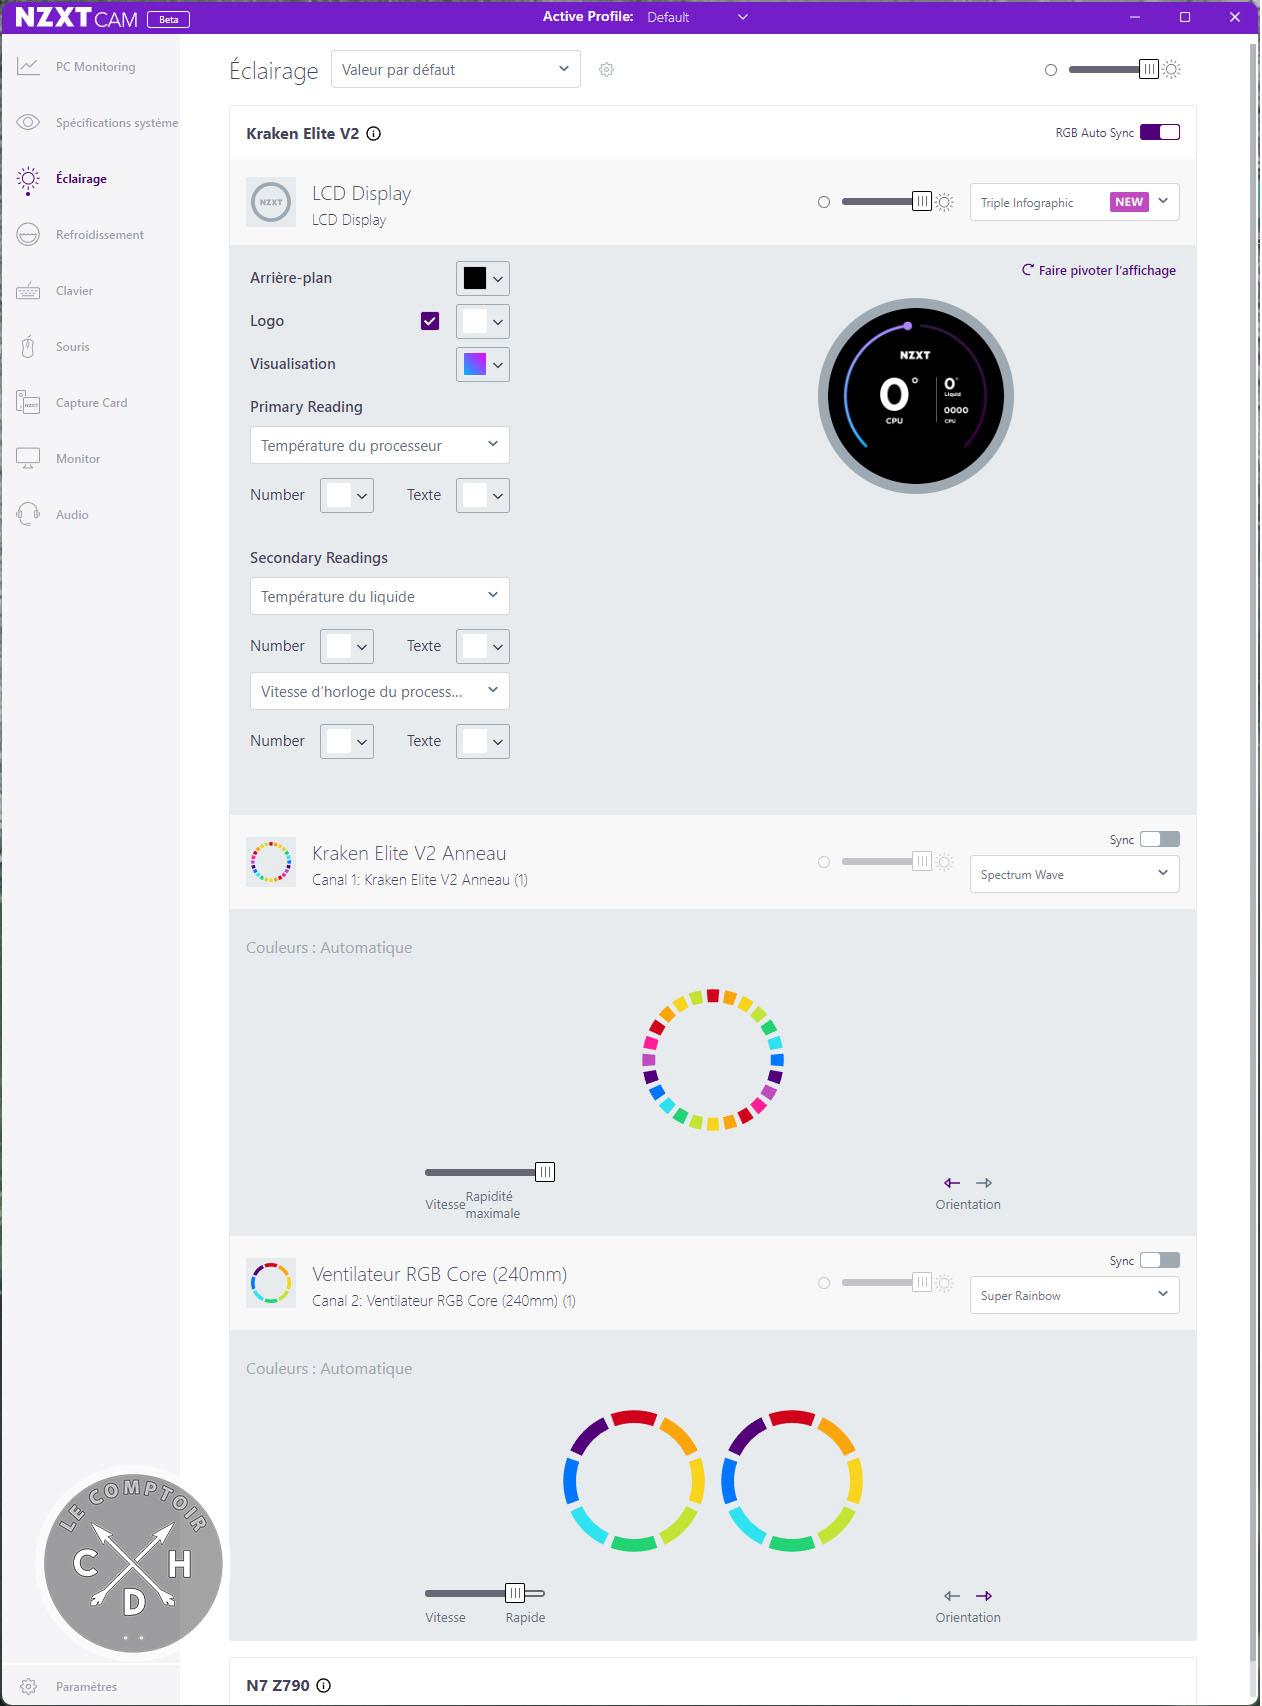Open Paramètres at the bottom of the sidebar
This screenshot has width=1262, height=1706.
click(86, 1686)
